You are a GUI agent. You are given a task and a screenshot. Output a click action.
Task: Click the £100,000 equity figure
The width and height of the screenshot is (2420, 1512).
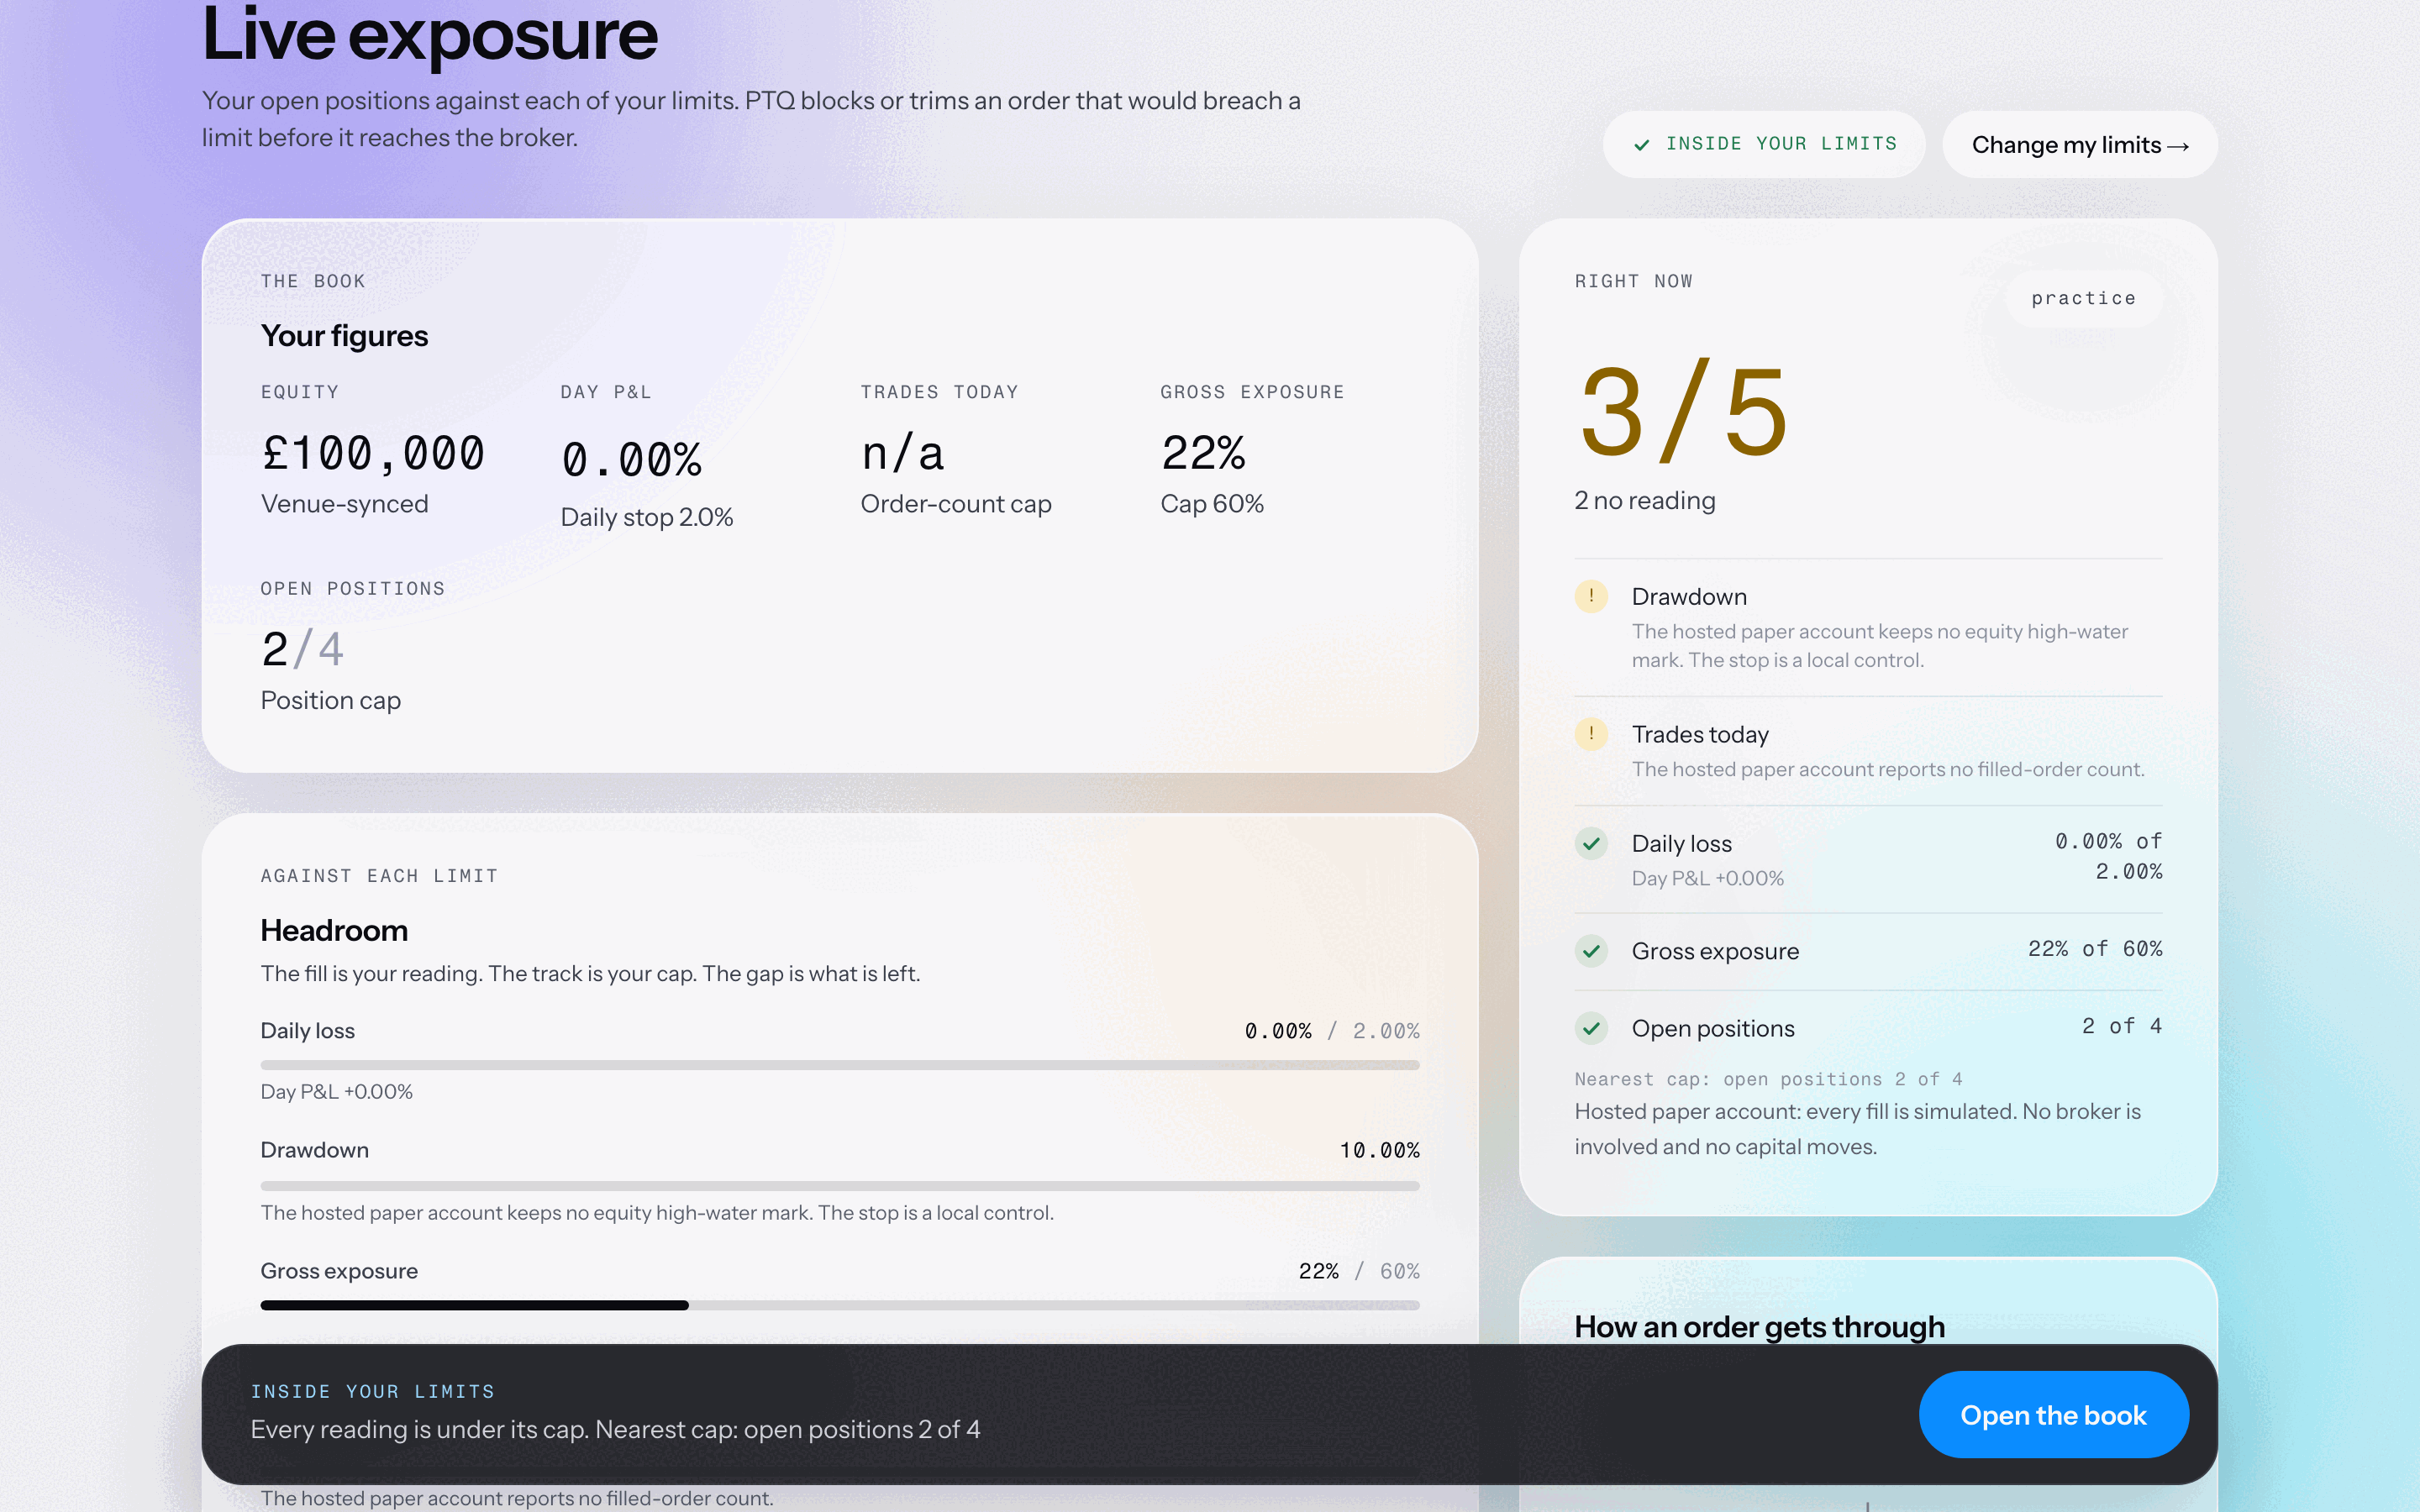(x=373, y=453)
